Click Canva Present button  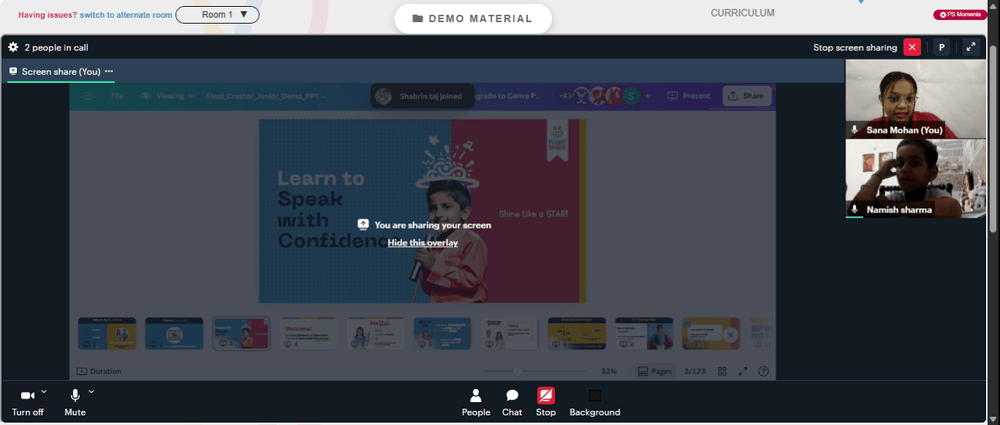click(x=688, y=96)
